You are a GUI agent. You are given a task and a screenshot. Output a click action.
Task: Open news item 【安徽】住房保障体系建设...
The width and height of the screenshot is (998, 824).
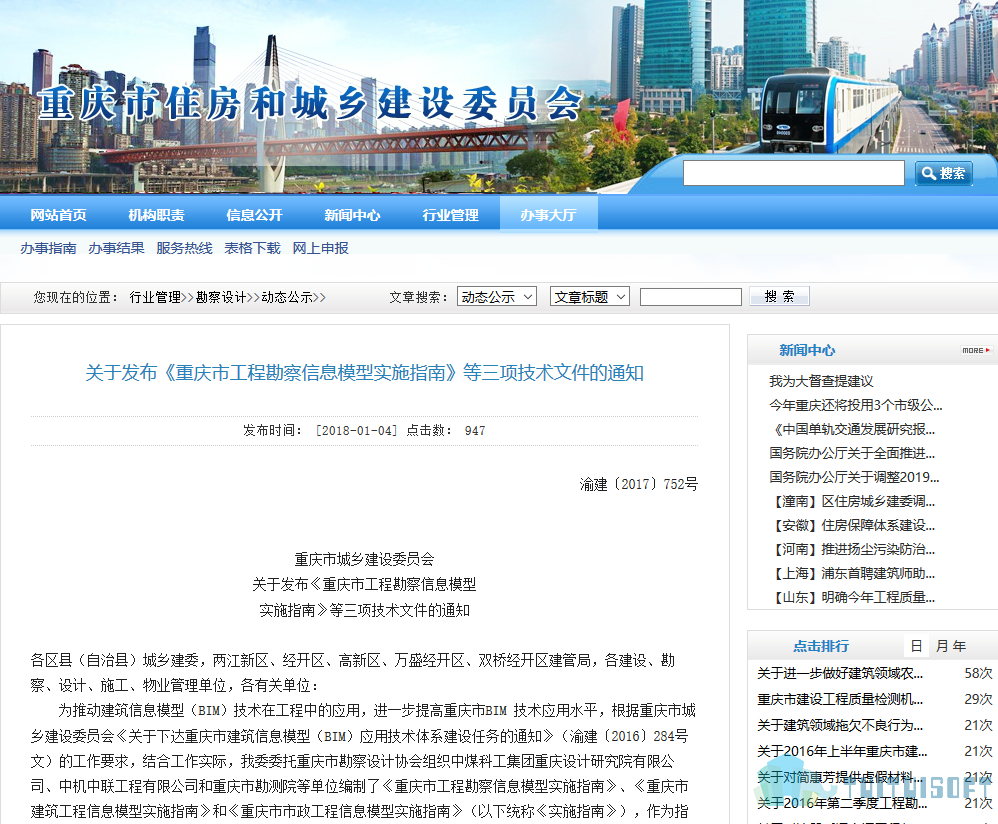tap(852, 525)
